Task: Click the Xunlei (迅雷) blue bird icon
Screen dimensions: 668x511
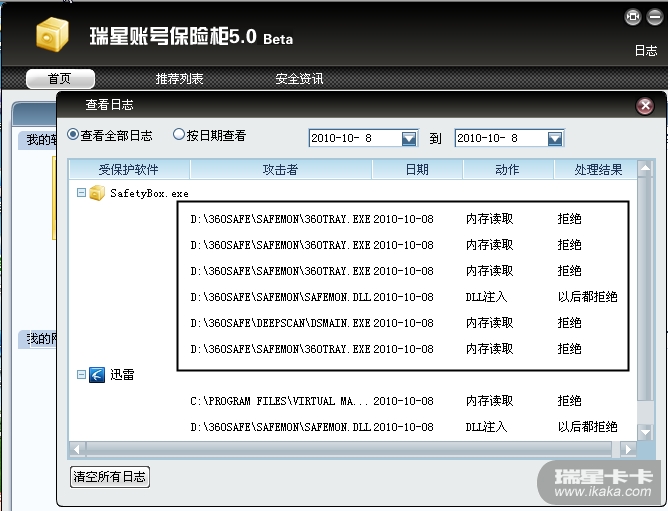Action: click(97, 375)
